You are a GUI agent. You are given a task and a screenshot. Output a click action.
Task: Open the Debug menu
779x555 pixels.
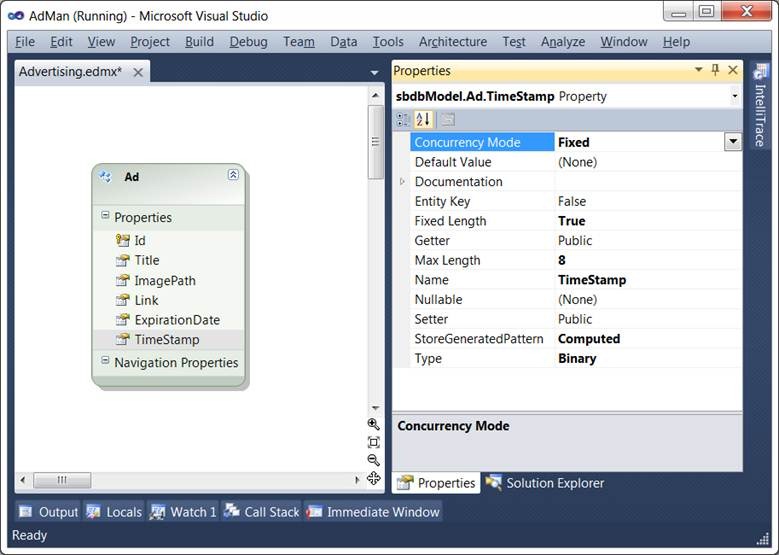pos(248,42)
